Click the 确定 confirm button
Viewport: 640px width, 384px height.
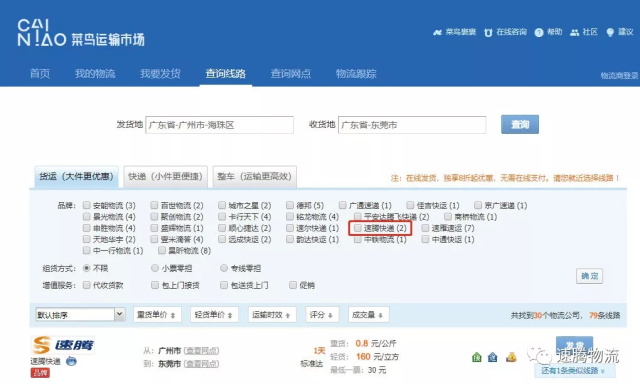click(589, 276)
